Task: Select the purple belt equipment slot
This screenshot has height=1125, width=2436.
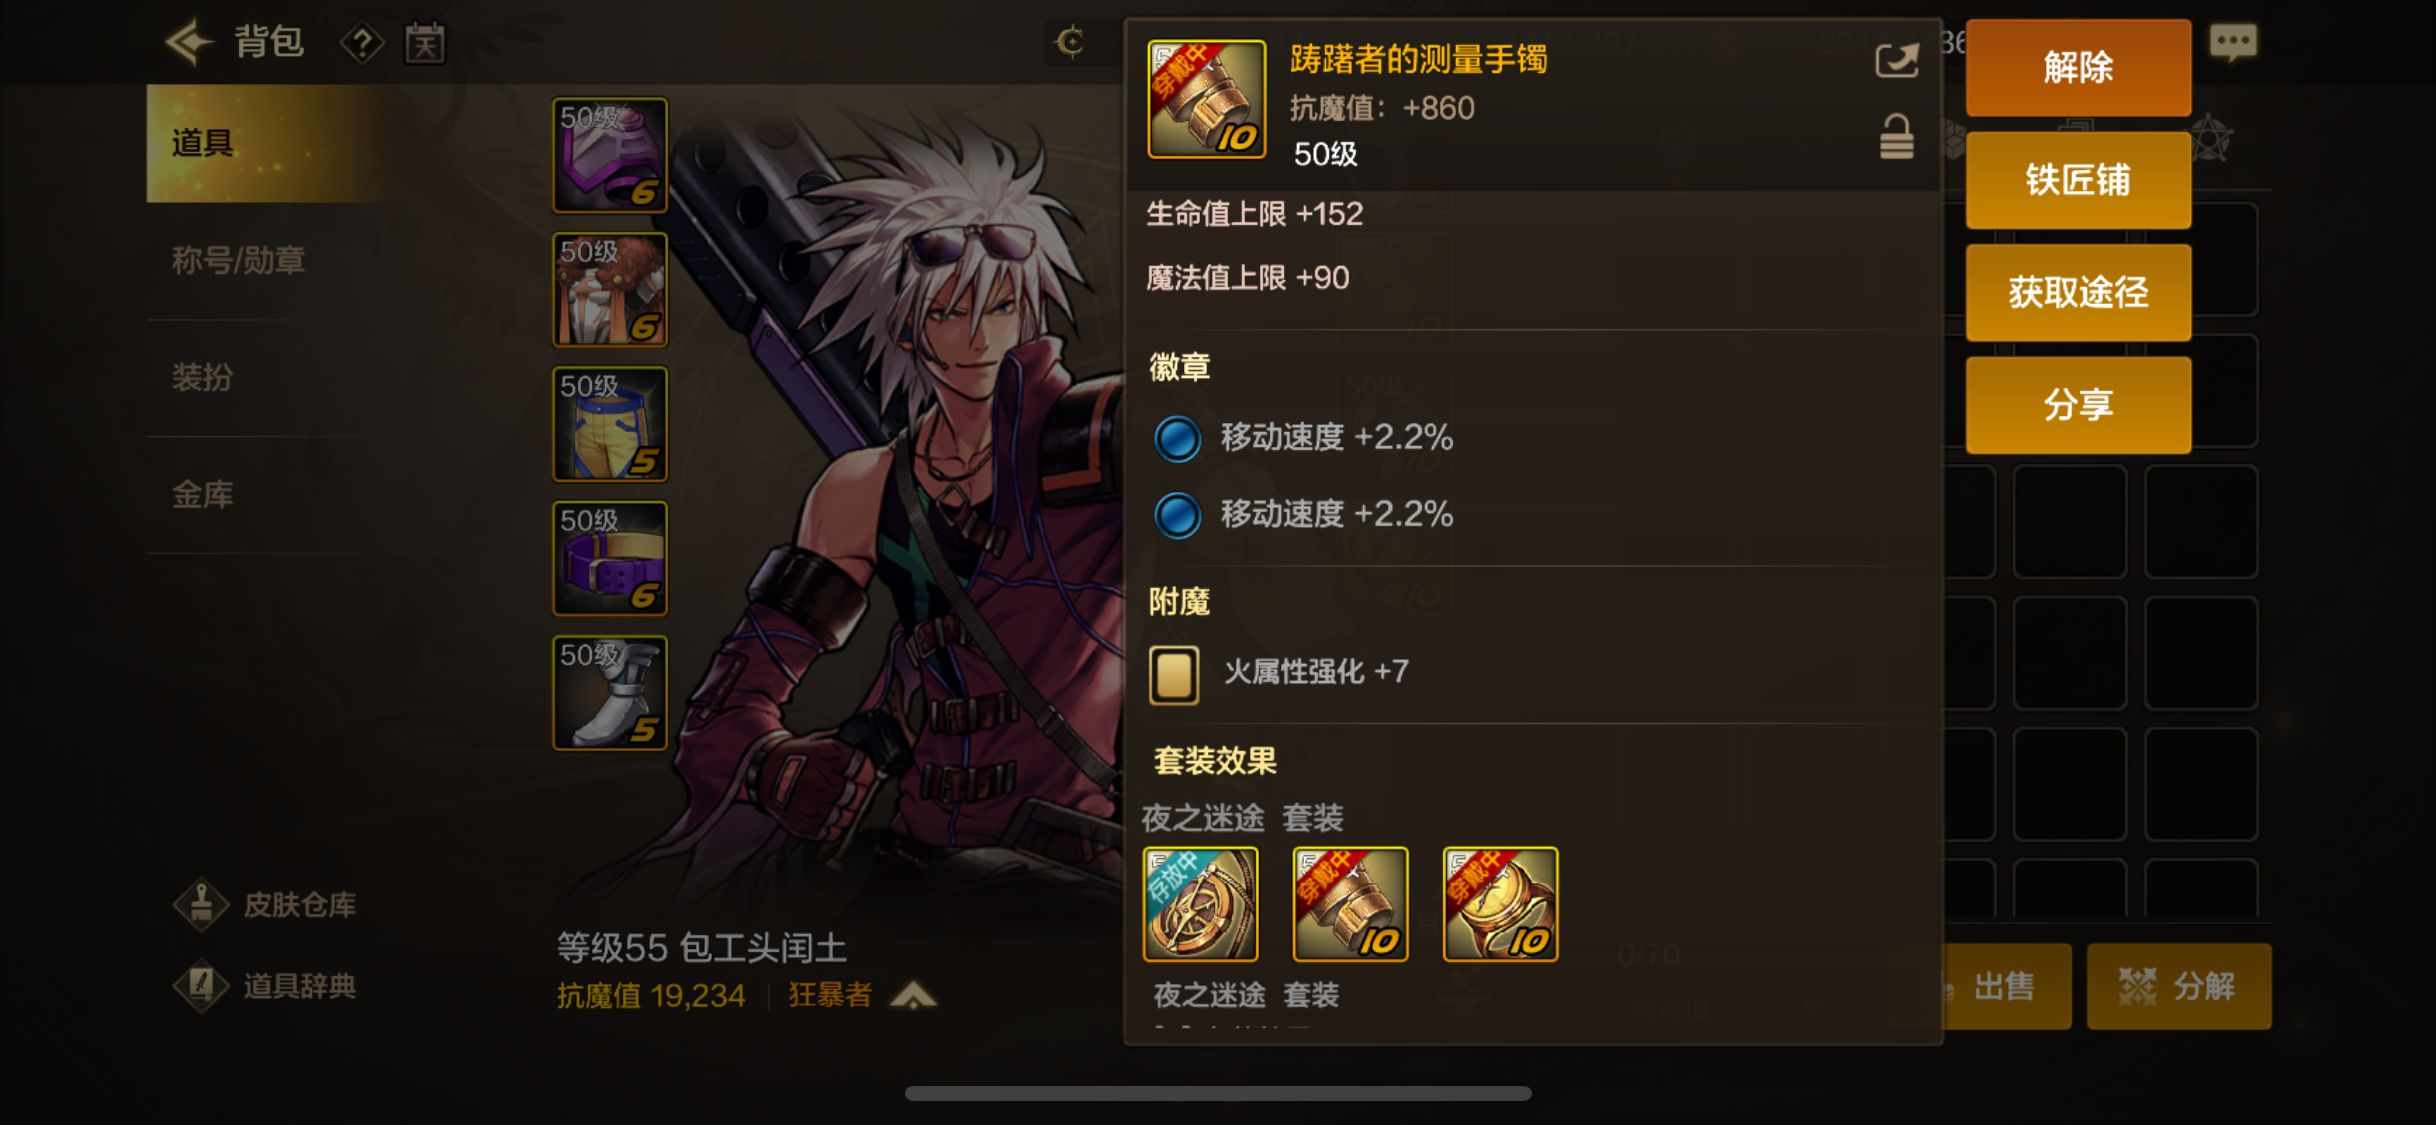Action: (x=610, y=558)
